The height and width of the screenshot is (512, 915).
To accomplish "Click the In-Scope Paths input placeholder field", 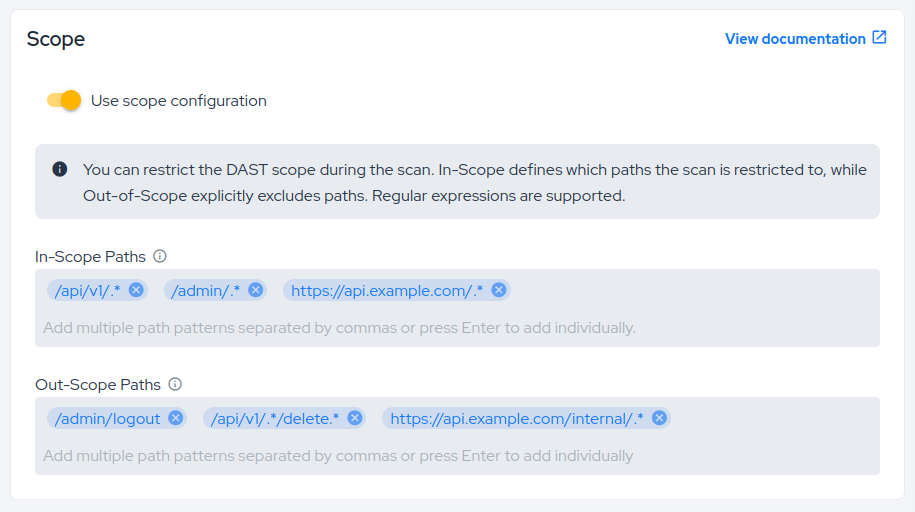I will point(340,328).
